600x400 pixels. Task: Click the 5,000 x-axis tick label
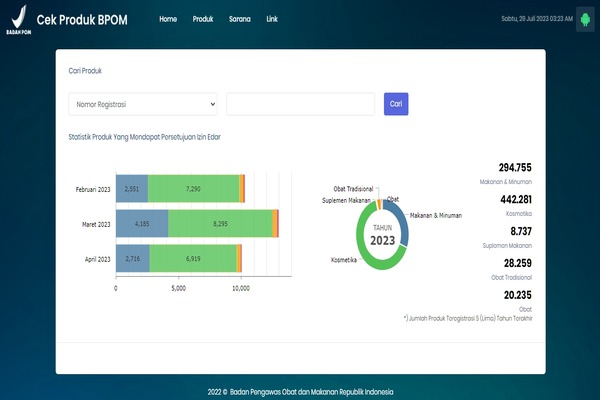[x=178, y=288]
